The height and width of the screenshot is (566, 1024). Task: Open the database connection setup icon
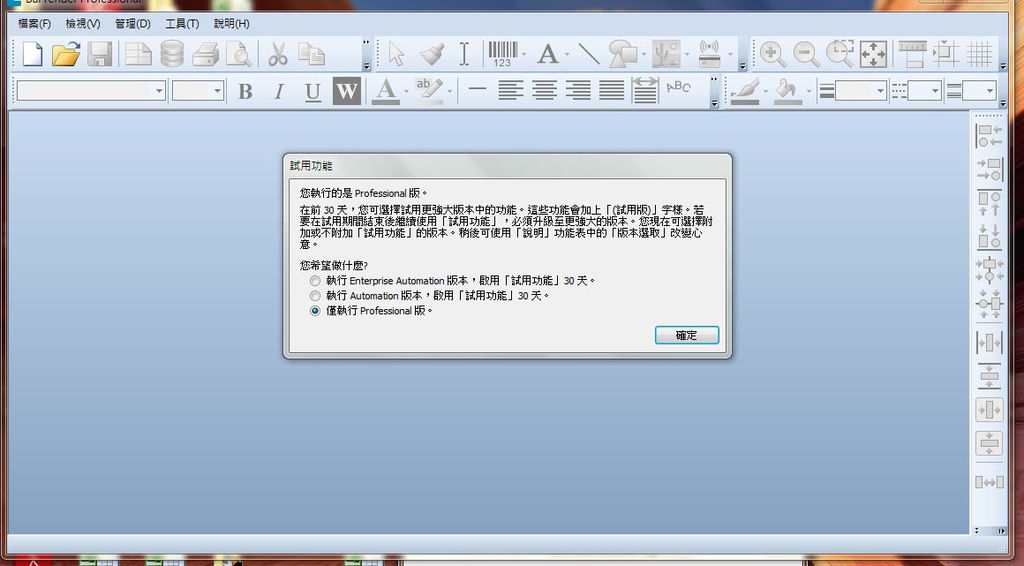172,54
